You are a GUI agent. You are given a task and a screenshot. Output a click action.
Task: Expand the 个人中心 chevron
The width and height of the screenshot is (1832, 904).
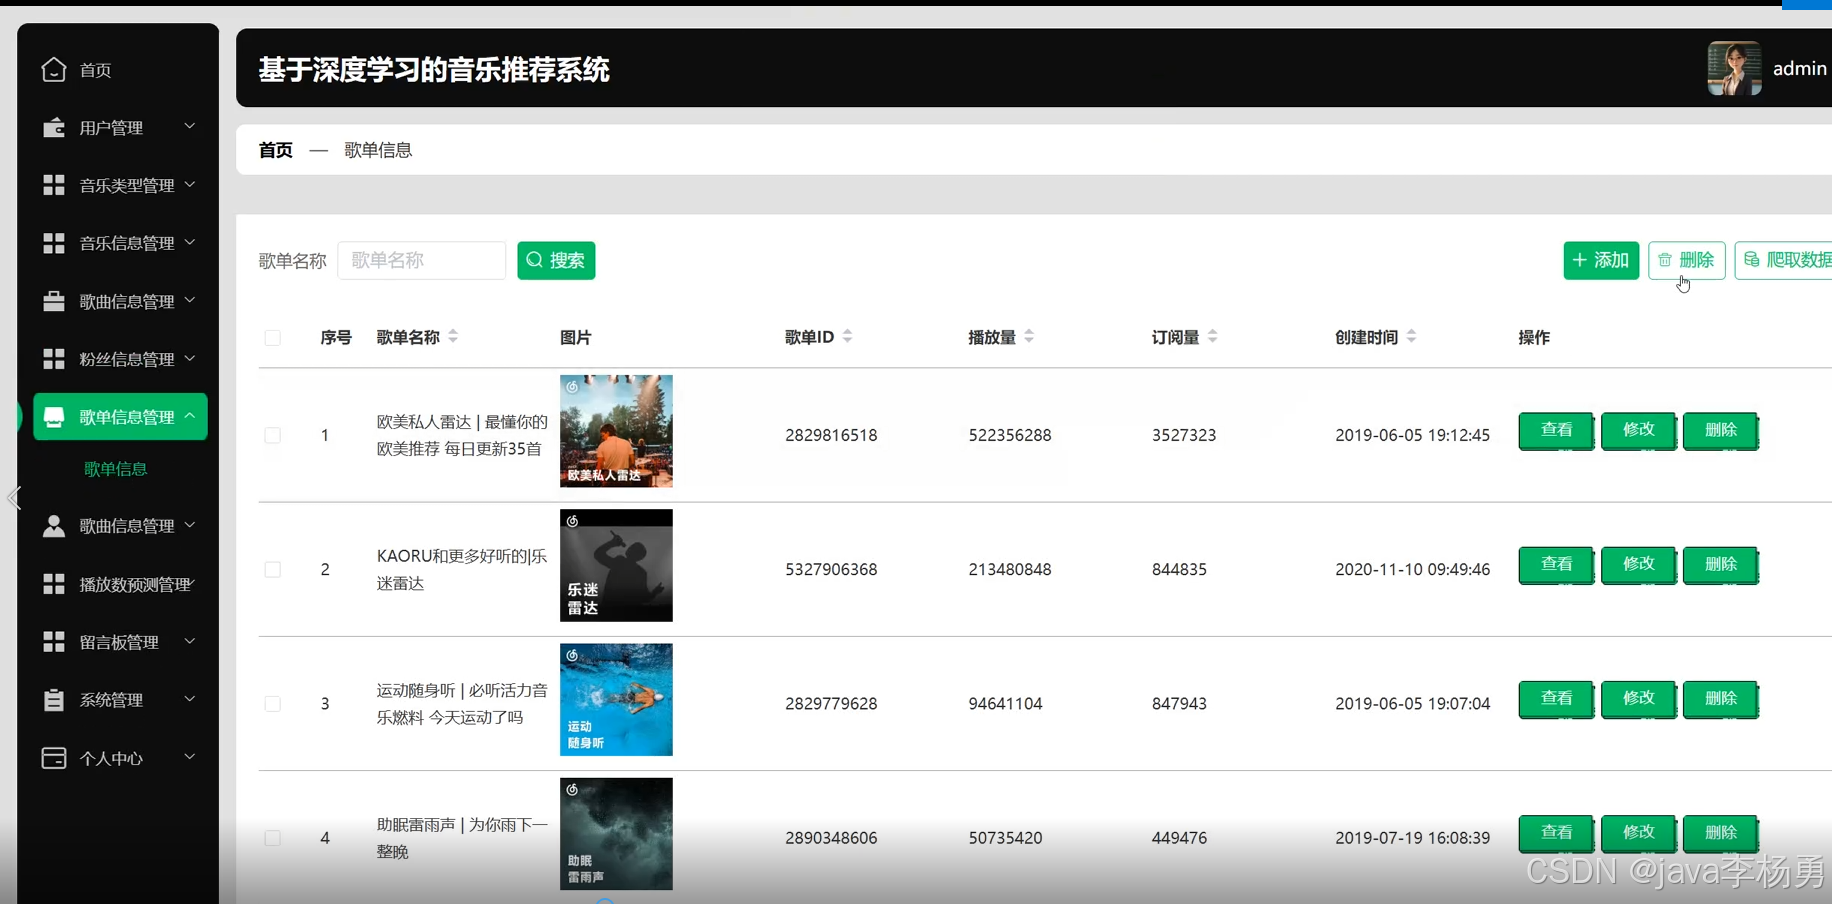(189, 757)
